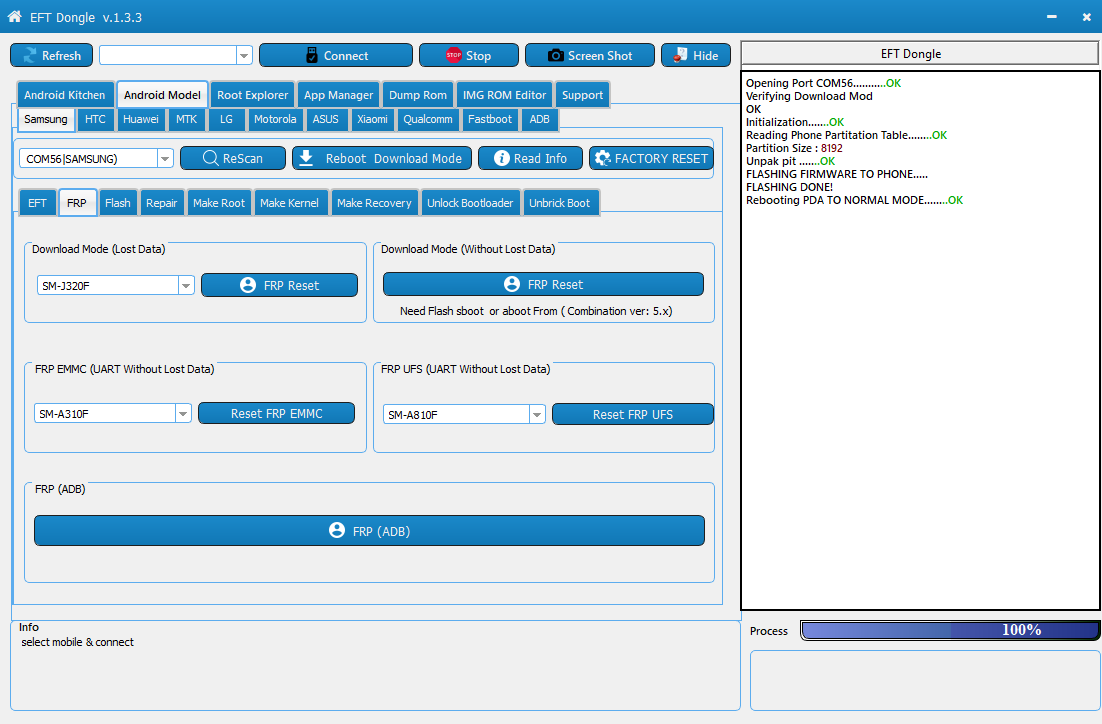Expand the COM56|SAMSUNG port dropdown
Viewport: 1102px width, 724px height.
164,158
